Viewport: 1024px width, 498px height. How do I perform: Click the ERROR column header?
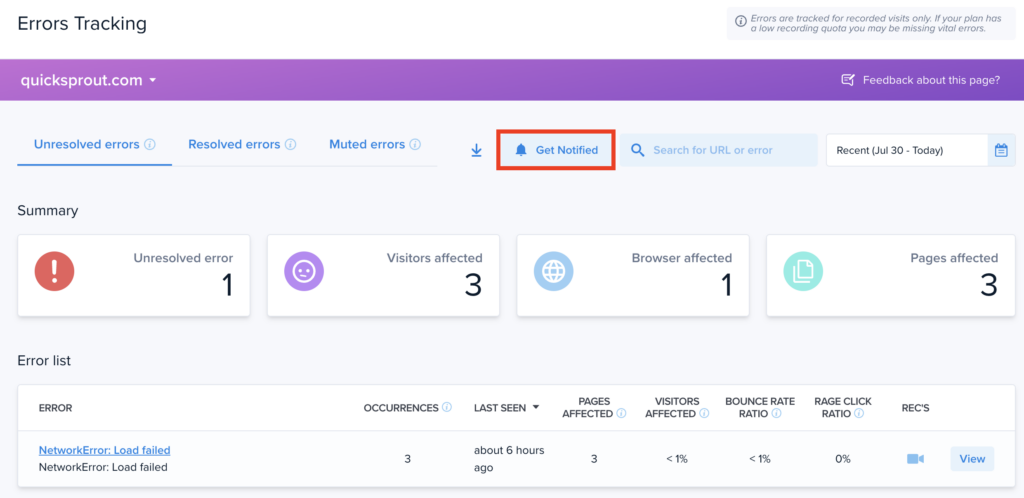pos(56,408)
